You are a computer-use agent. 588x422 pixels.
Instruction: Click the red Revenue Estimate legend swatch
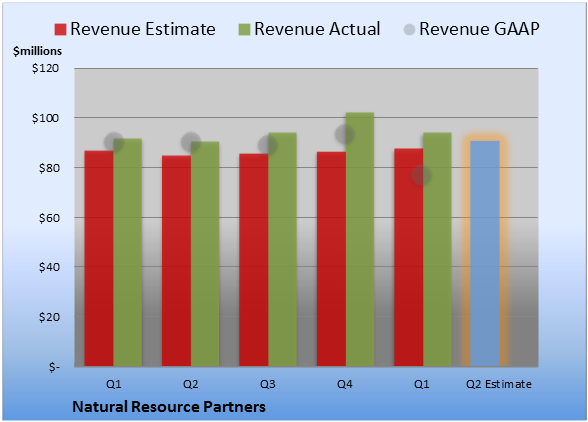60,29
